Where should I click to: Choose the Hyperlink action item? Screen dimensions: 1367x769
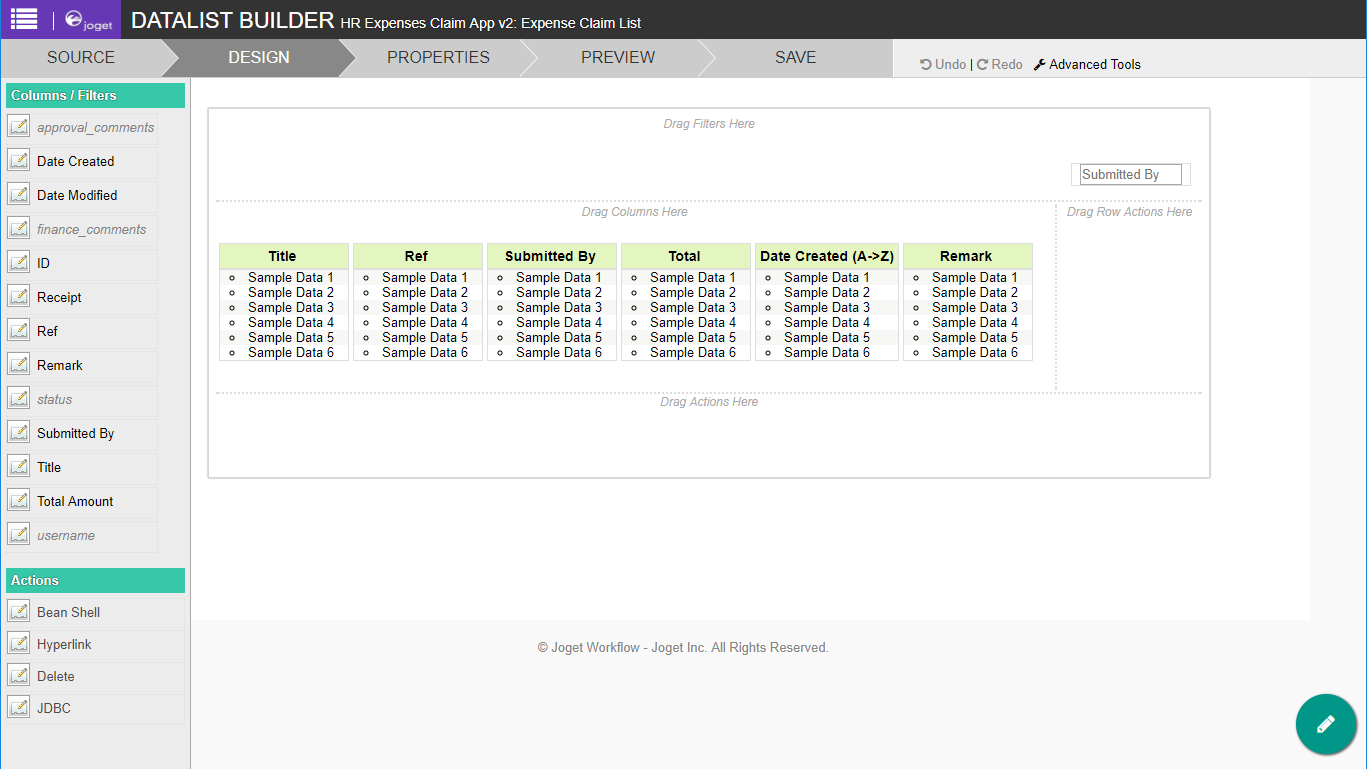point(64,644)
